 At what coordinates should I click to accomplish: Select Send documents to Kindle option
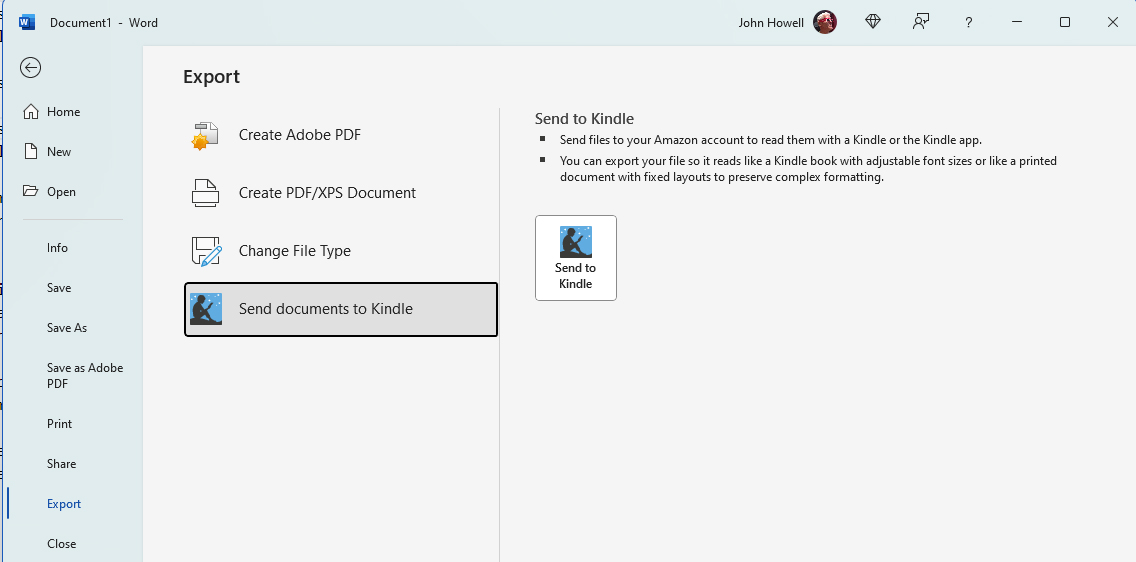click(341, 309)
